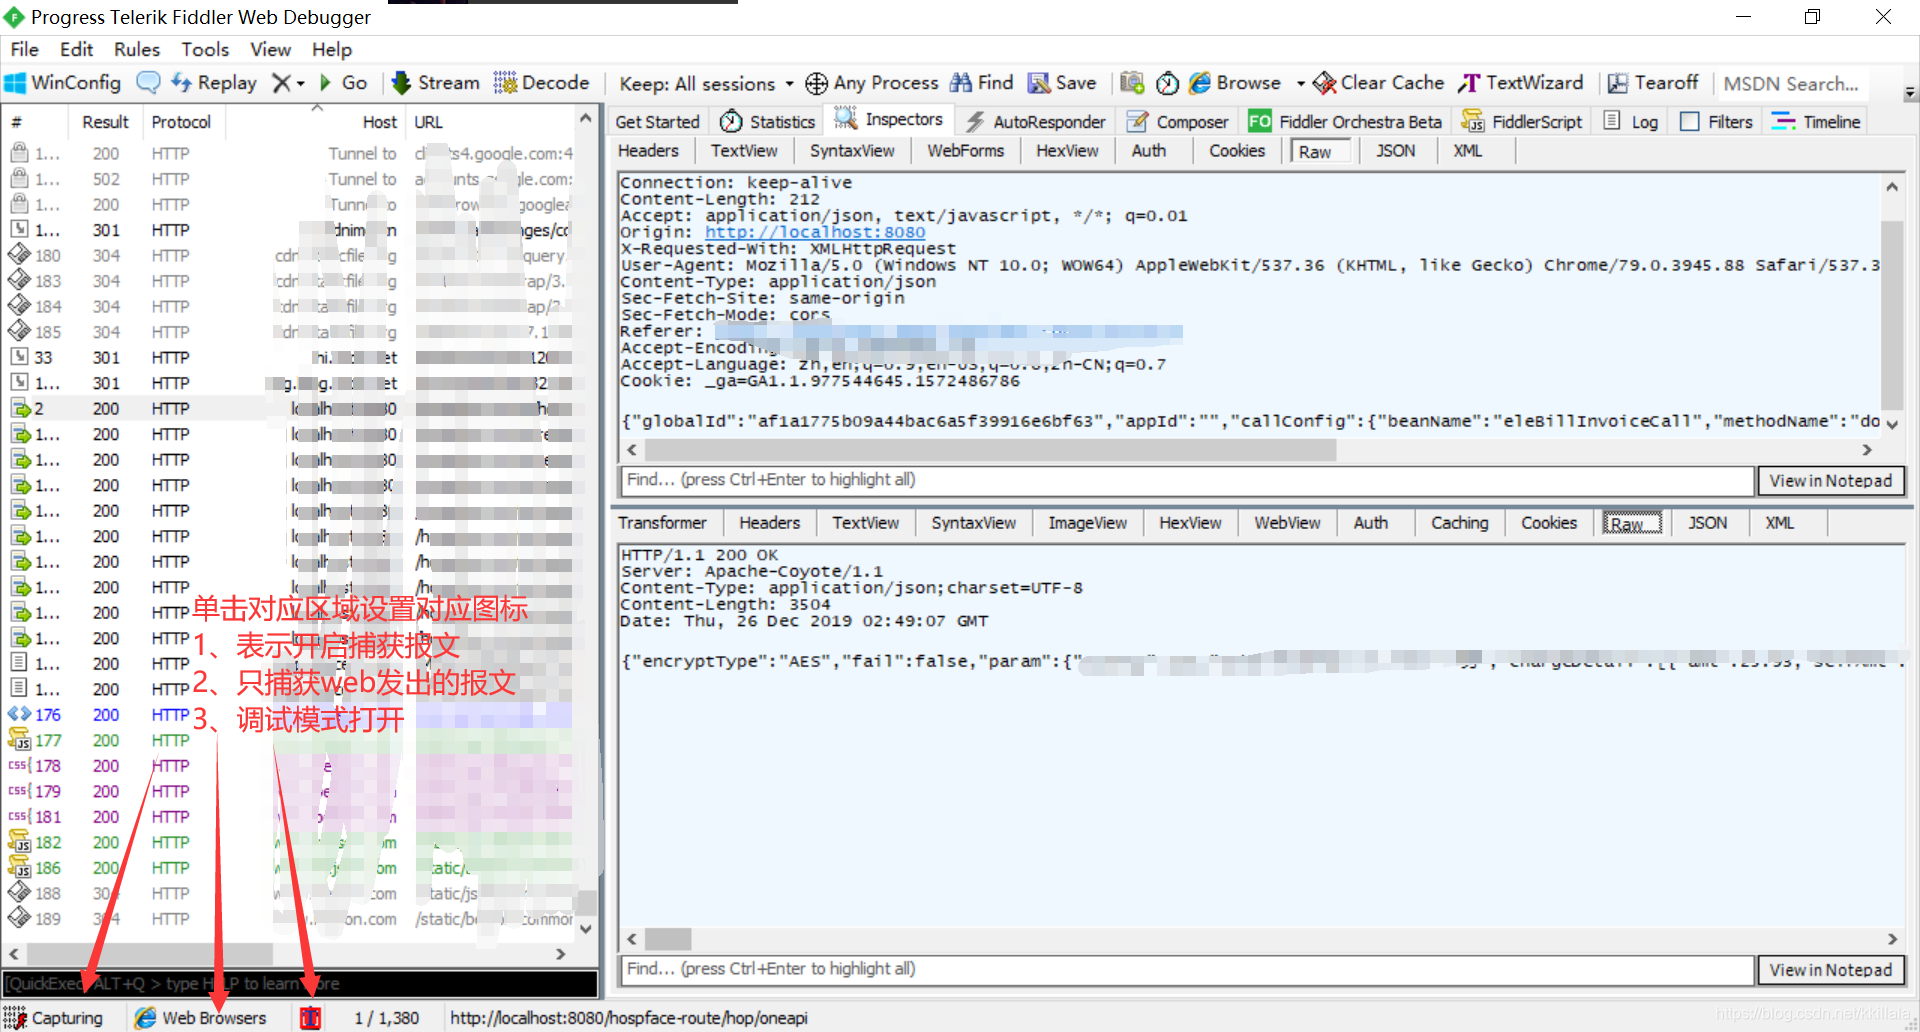Replay the selected session
Screen dimensions: 1920x1032
214,83
